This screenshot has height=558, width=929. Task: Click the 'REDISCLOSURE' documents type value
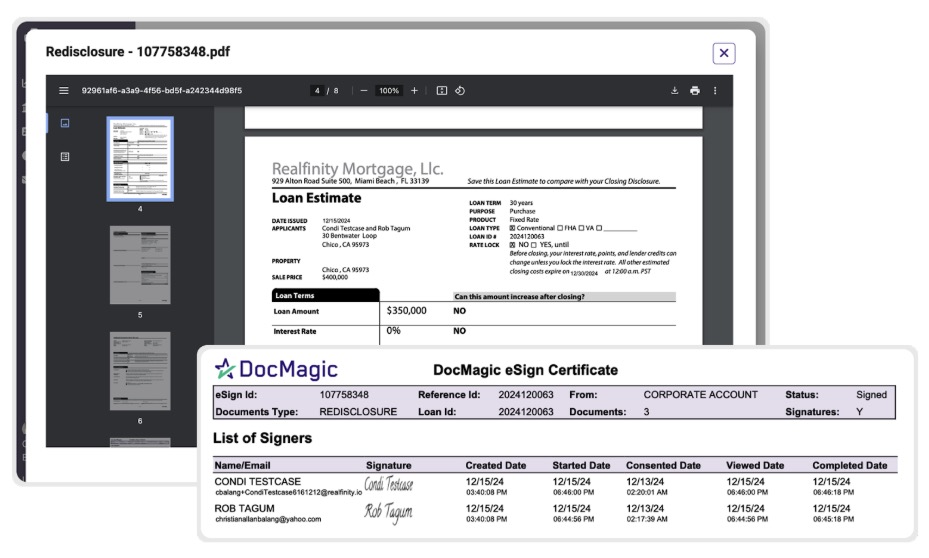point(358,412)
